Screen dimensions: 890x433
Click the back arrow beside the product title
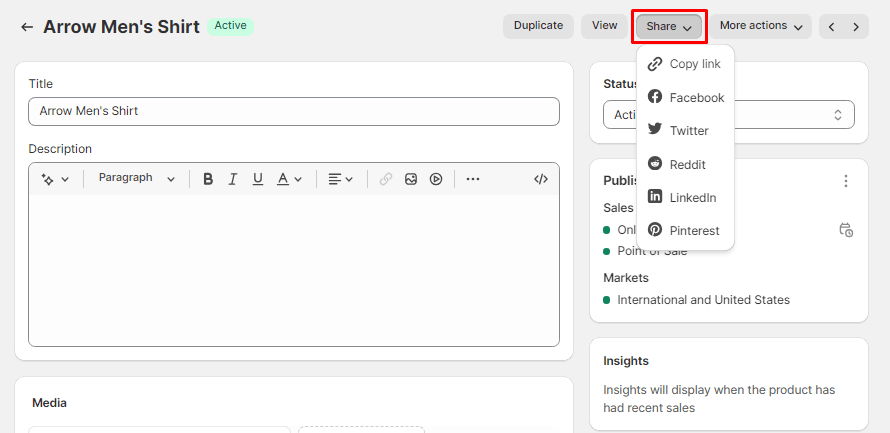point(27,27)
